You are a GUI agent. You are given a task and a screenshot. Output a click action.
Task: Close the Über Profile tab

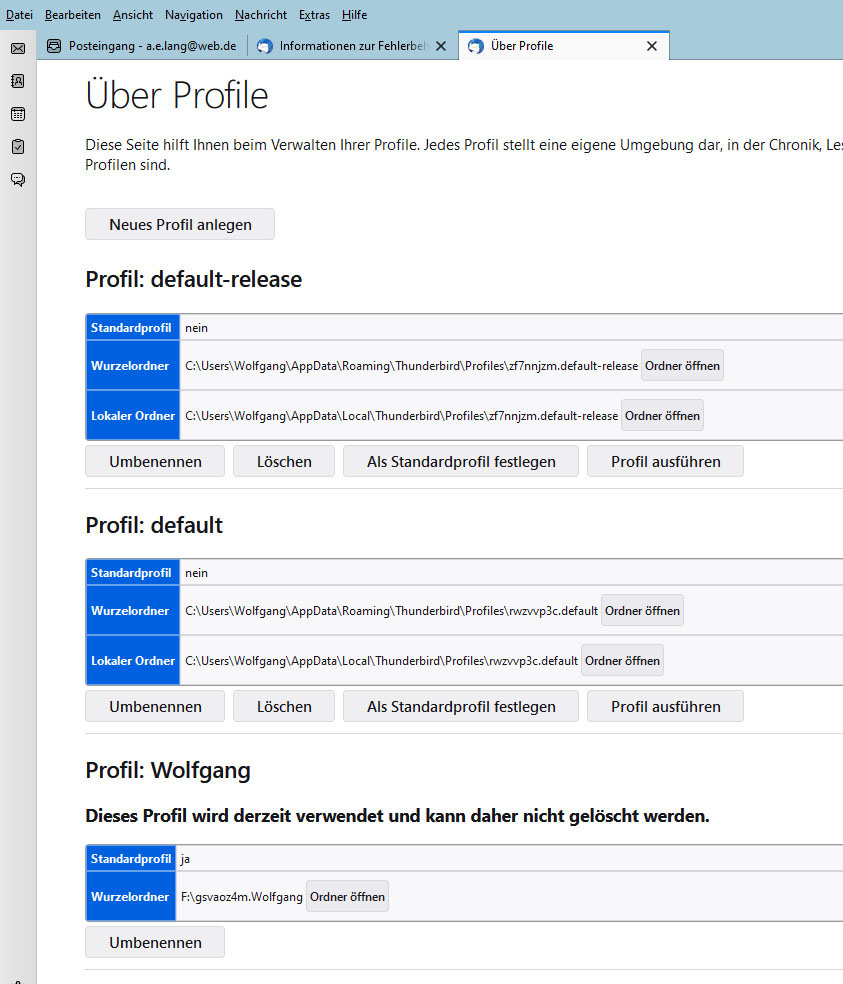point(652,46)
